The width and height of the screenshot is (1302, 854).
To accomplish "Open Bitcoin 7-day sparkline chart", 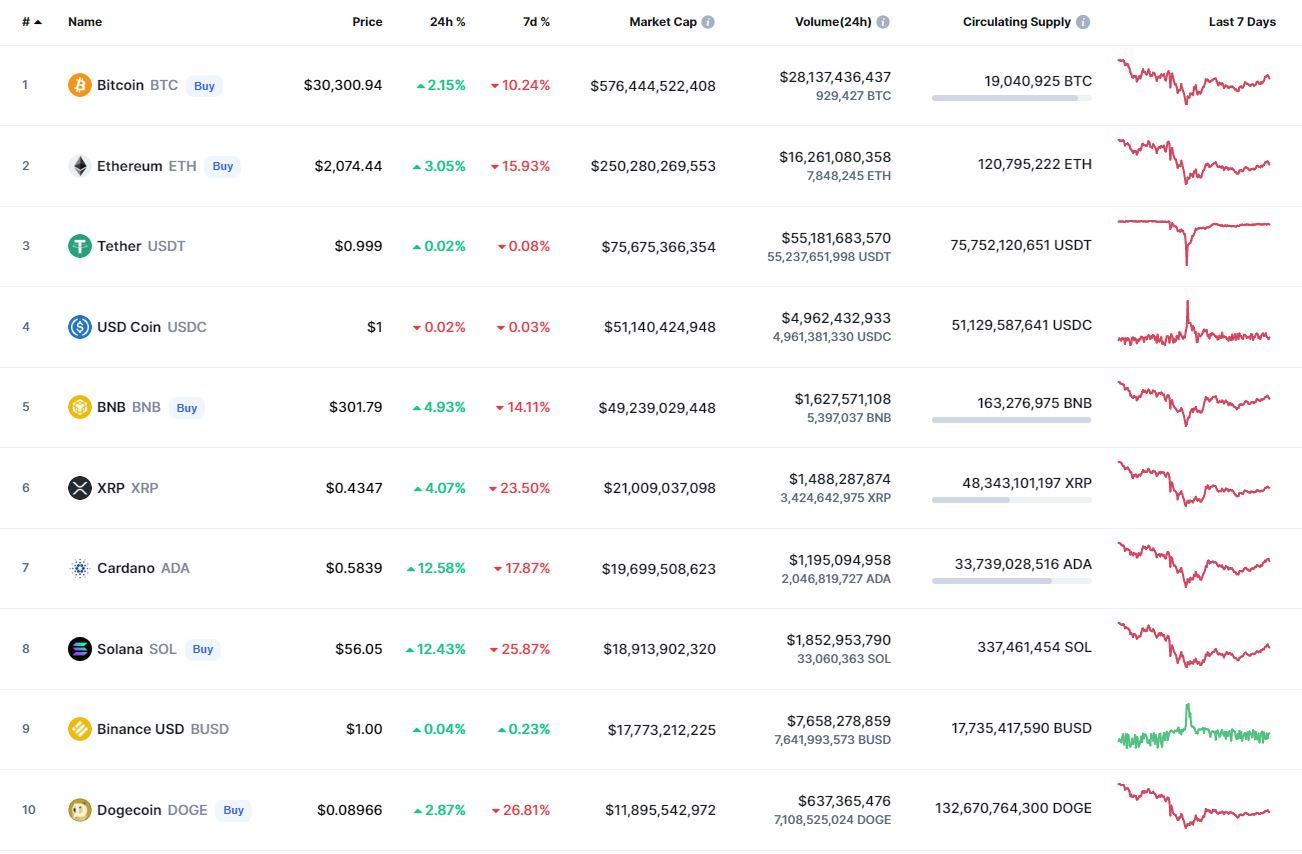I will (x=1194, y=81).
